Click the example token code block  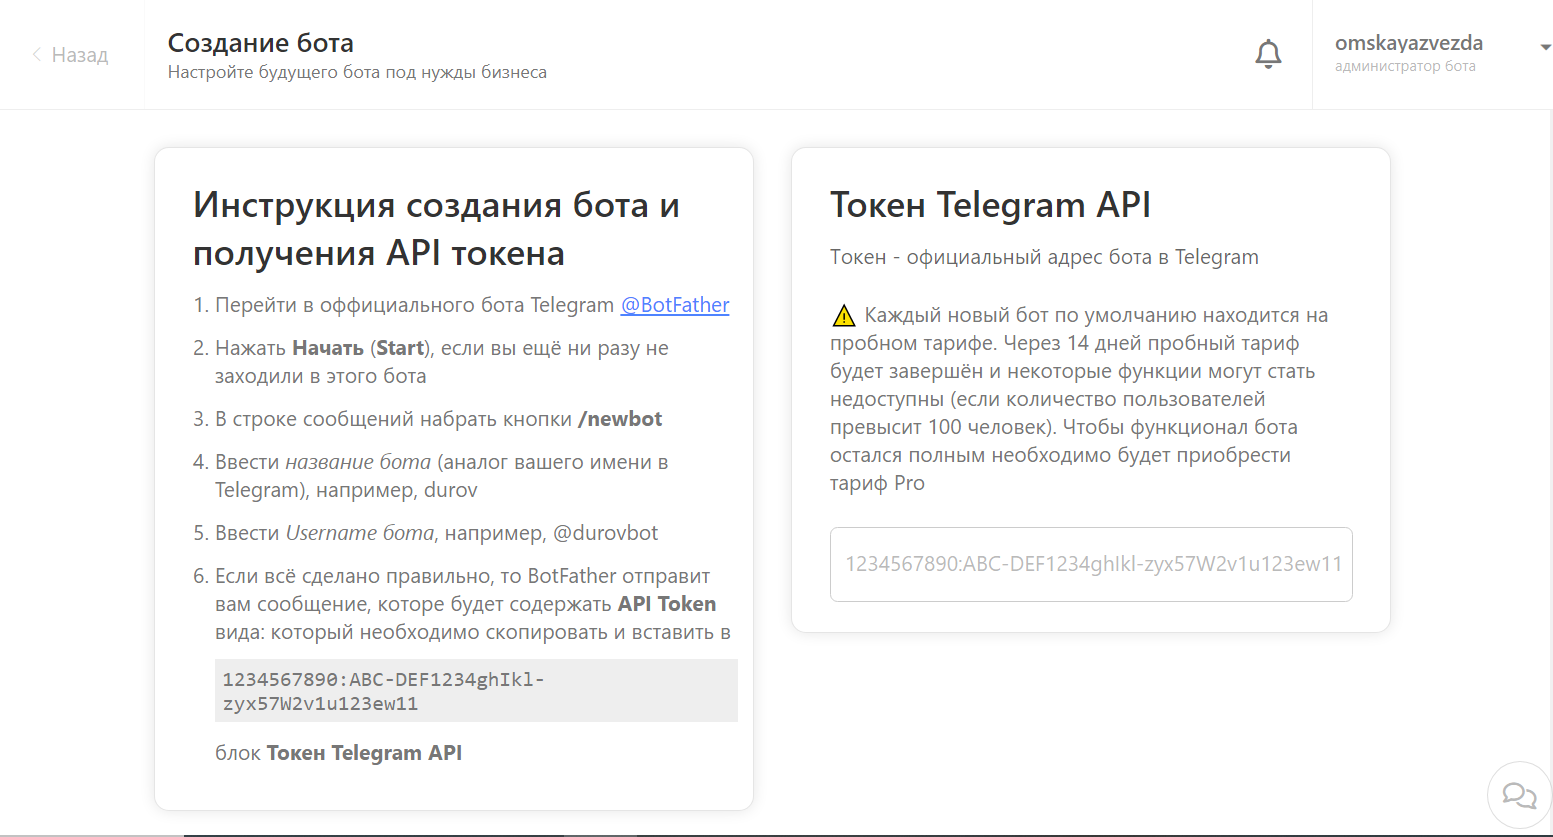pyautogui.click(x=476, y=691)
